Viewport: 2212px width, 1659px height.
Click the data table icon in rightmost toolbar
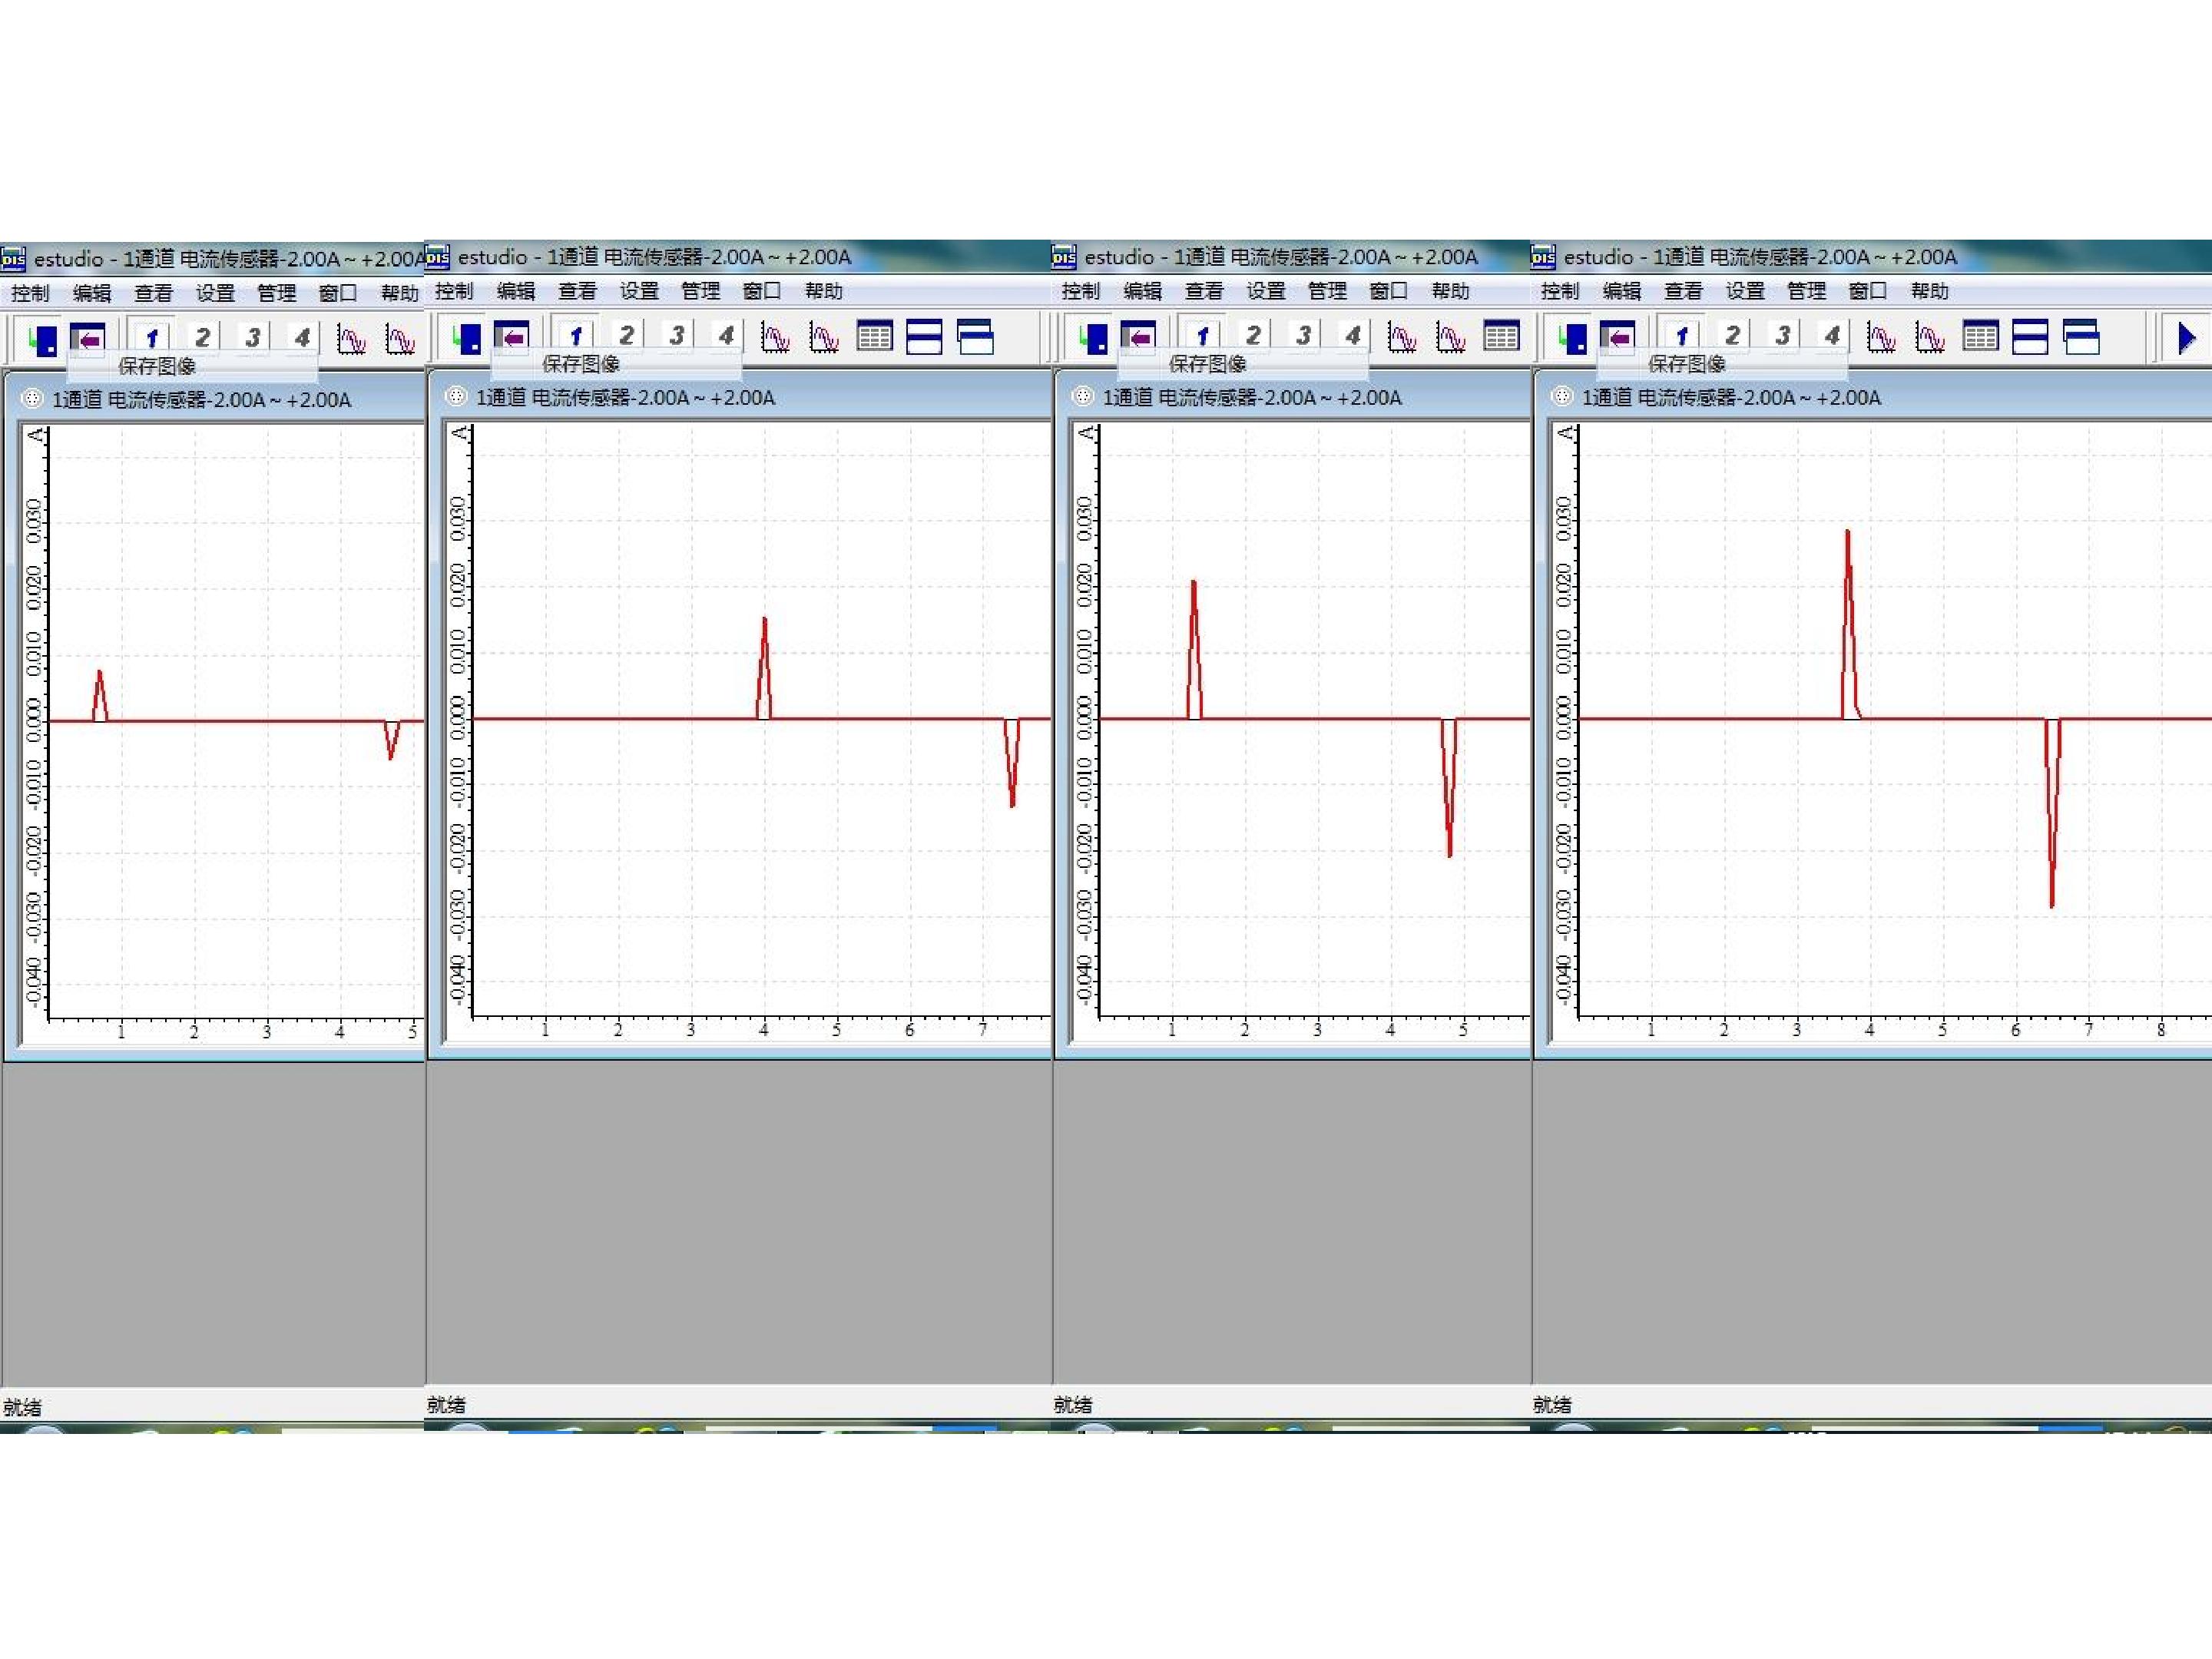click(x=1980, y=336)
